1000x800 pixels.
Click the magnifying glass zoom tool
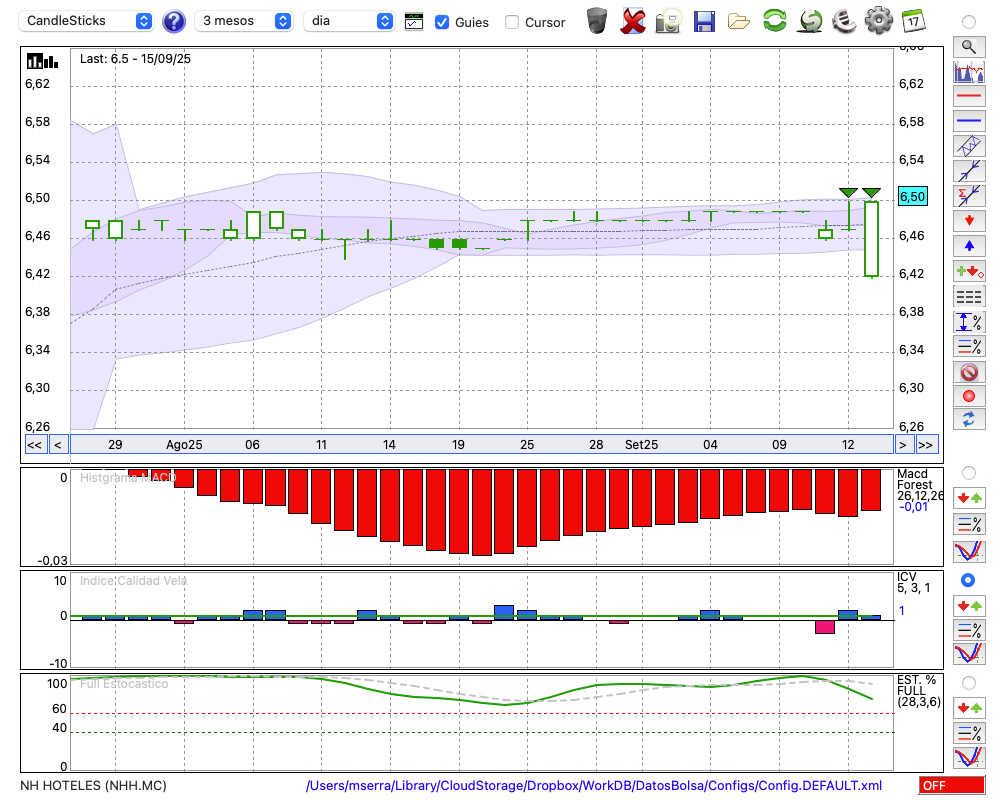pos(968,46)
